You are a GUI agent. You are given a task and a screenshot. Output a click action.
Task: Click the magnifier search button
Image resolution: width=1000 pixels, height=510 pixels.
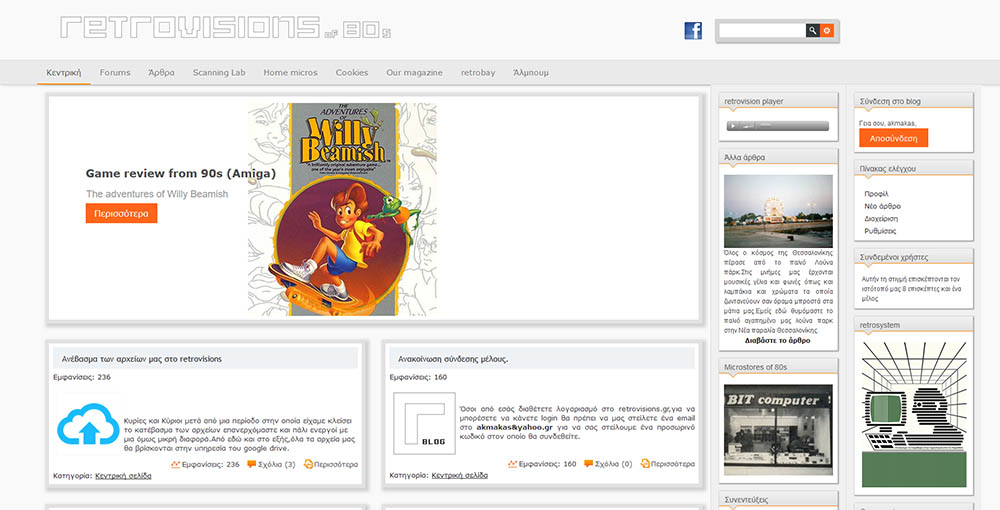812,31
